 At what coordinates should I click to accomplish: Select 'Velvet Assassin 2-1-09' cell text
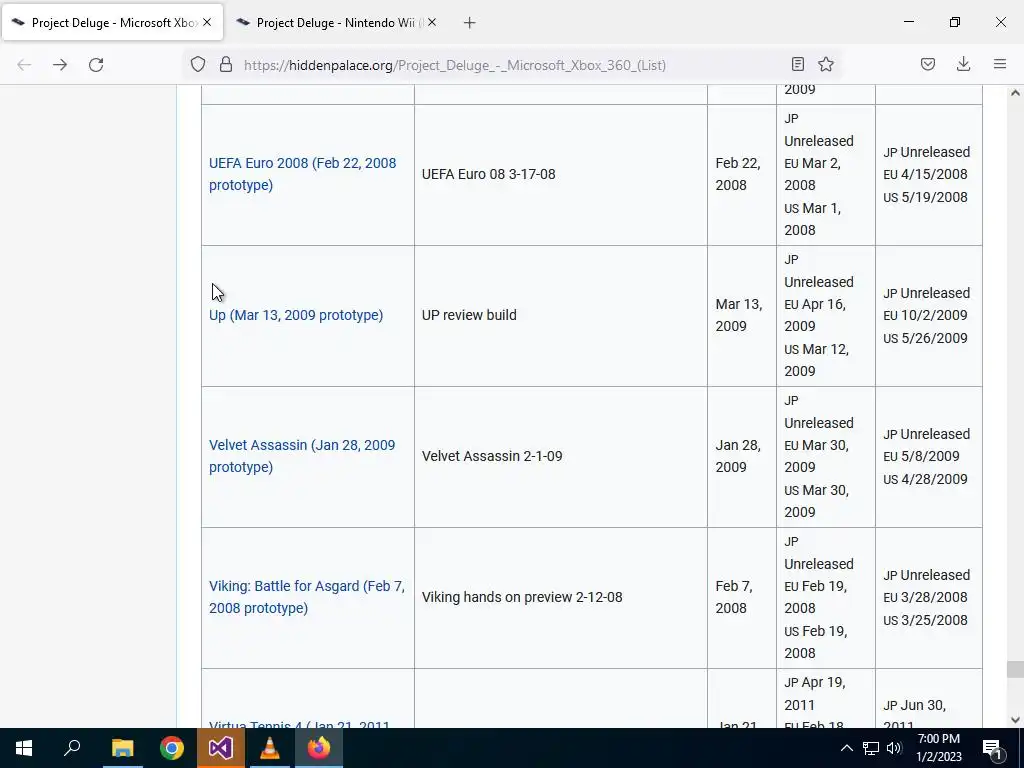pyautogui.click(x=492, y=456)
